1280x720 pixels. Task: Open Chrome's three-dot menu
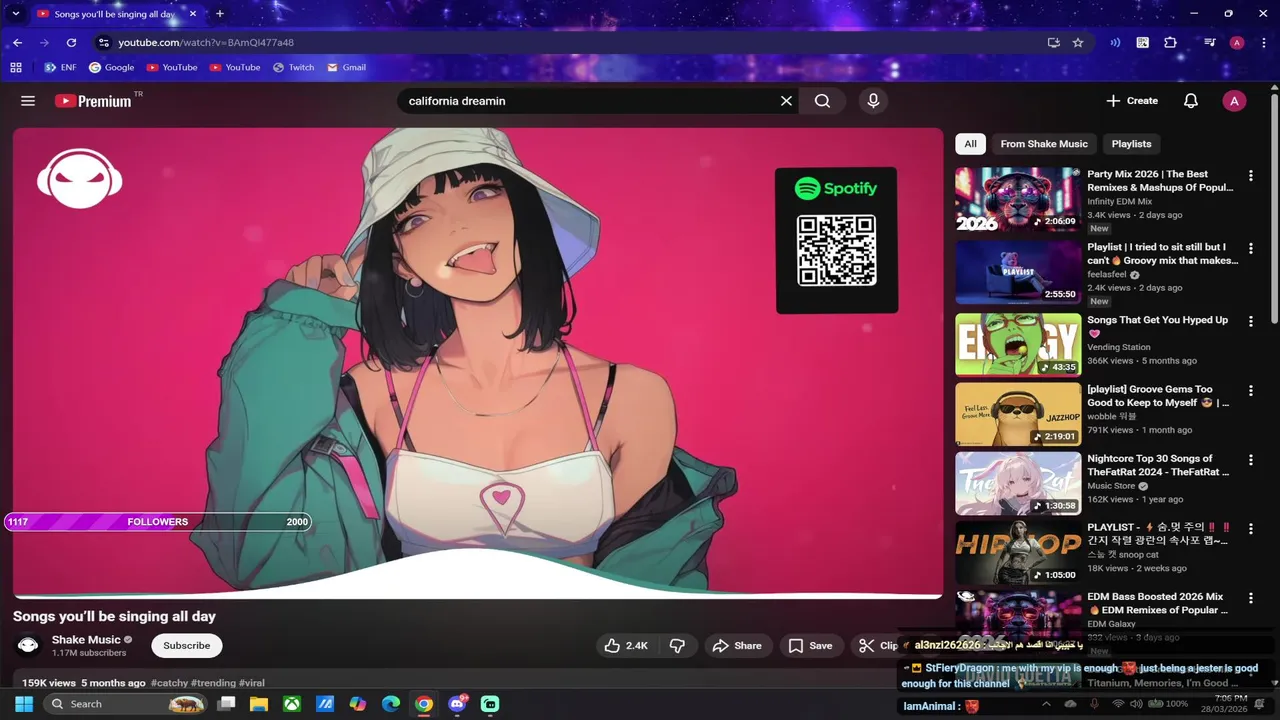(1262, 43)
